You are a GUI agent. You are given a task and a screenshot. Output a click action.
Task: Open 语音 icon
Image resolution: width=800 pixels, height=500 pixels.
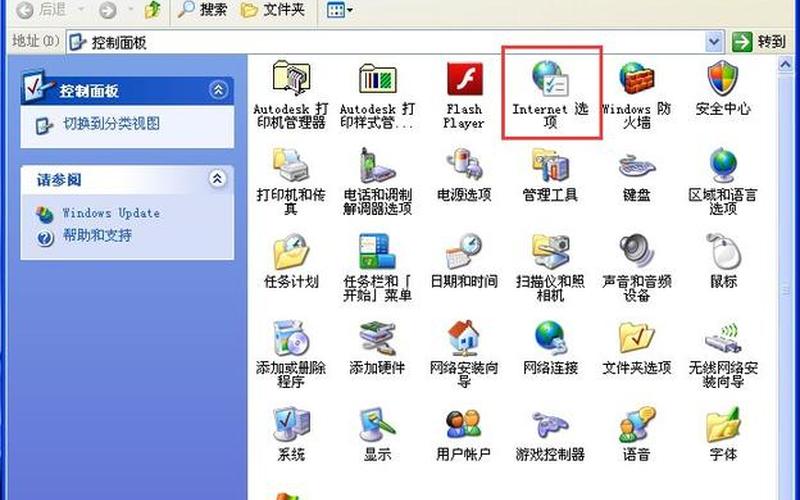coord(637,424)
